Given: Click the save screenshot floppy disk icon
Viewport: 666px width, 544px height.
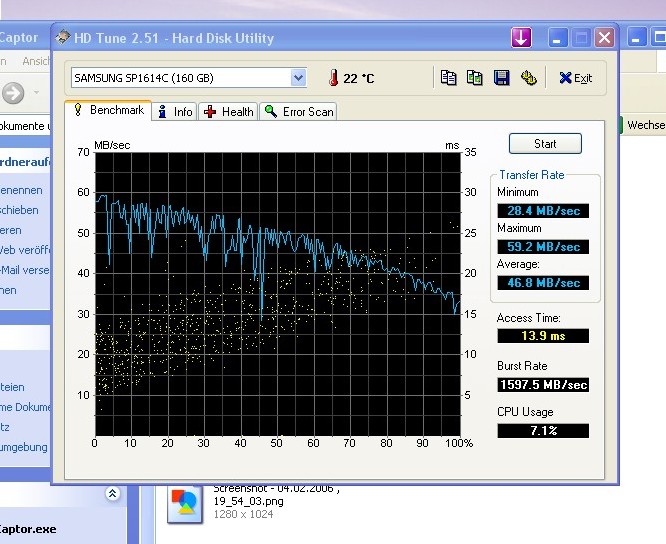Looking at the screenshot, I should pos(502,78).
